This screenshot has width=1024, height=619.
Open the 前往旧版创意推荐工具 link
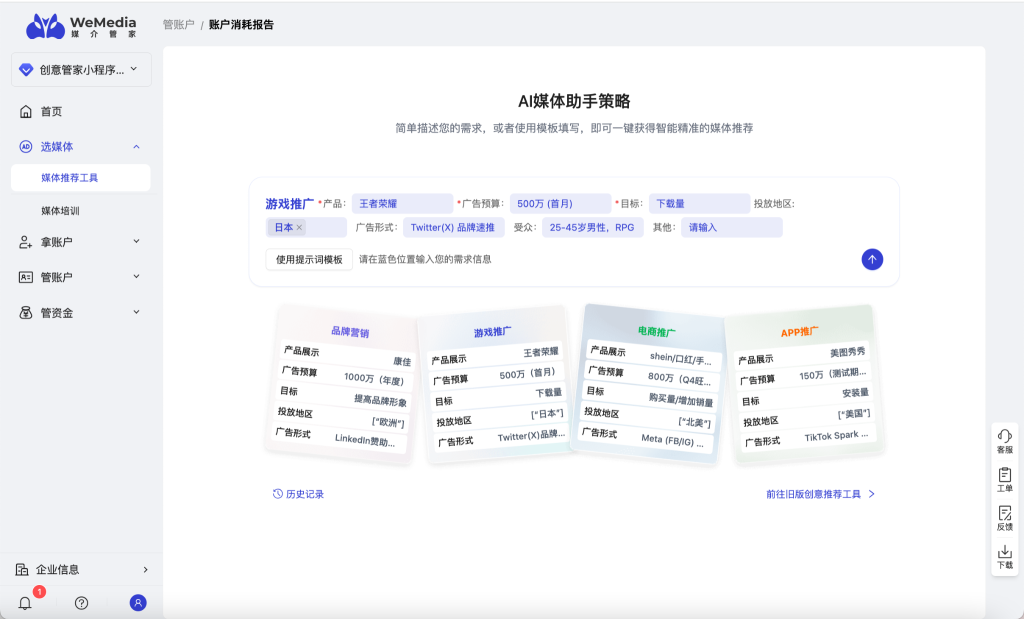click(x=820, y=494)
